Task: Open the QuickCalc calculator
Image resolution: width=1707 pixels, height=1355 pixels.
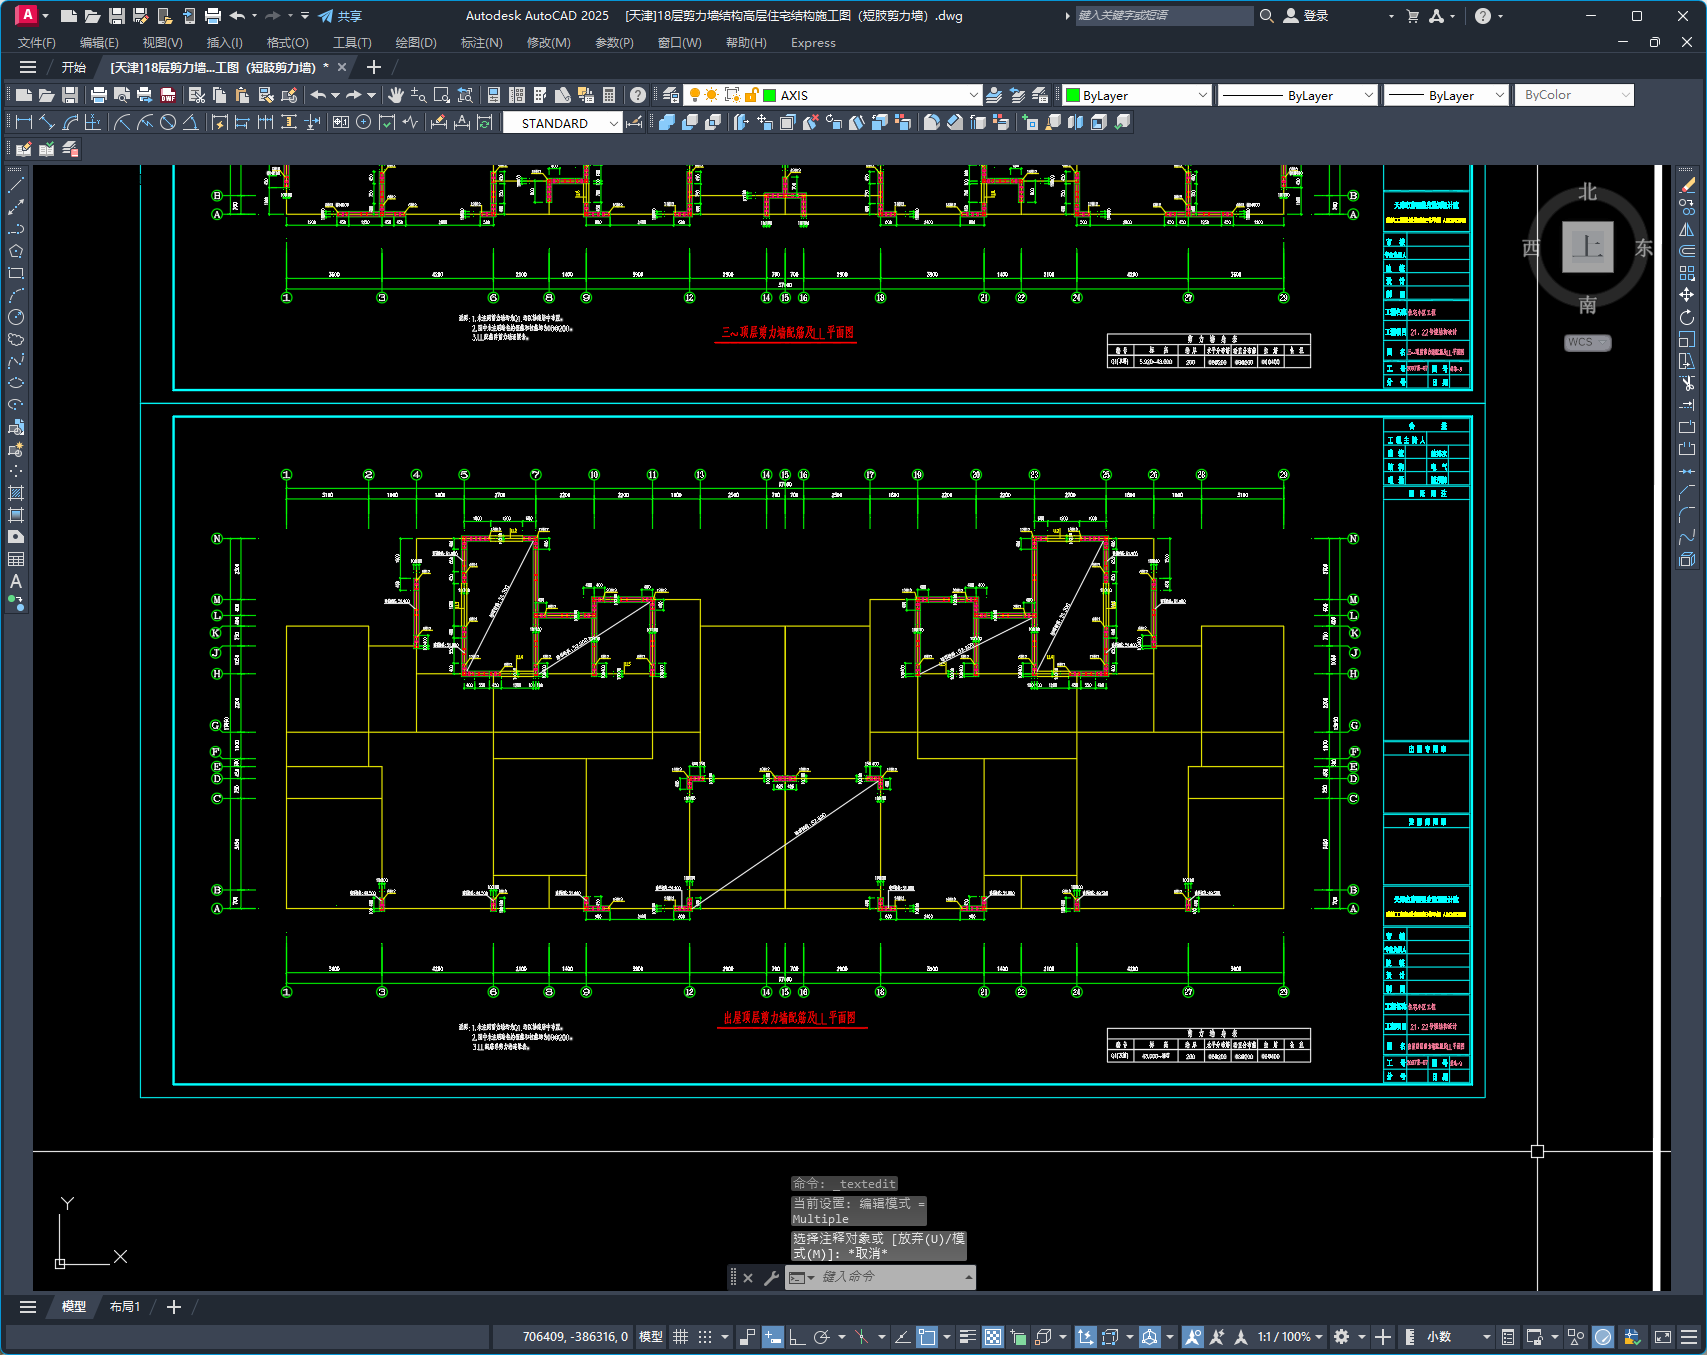Action: tap(609, 95)
